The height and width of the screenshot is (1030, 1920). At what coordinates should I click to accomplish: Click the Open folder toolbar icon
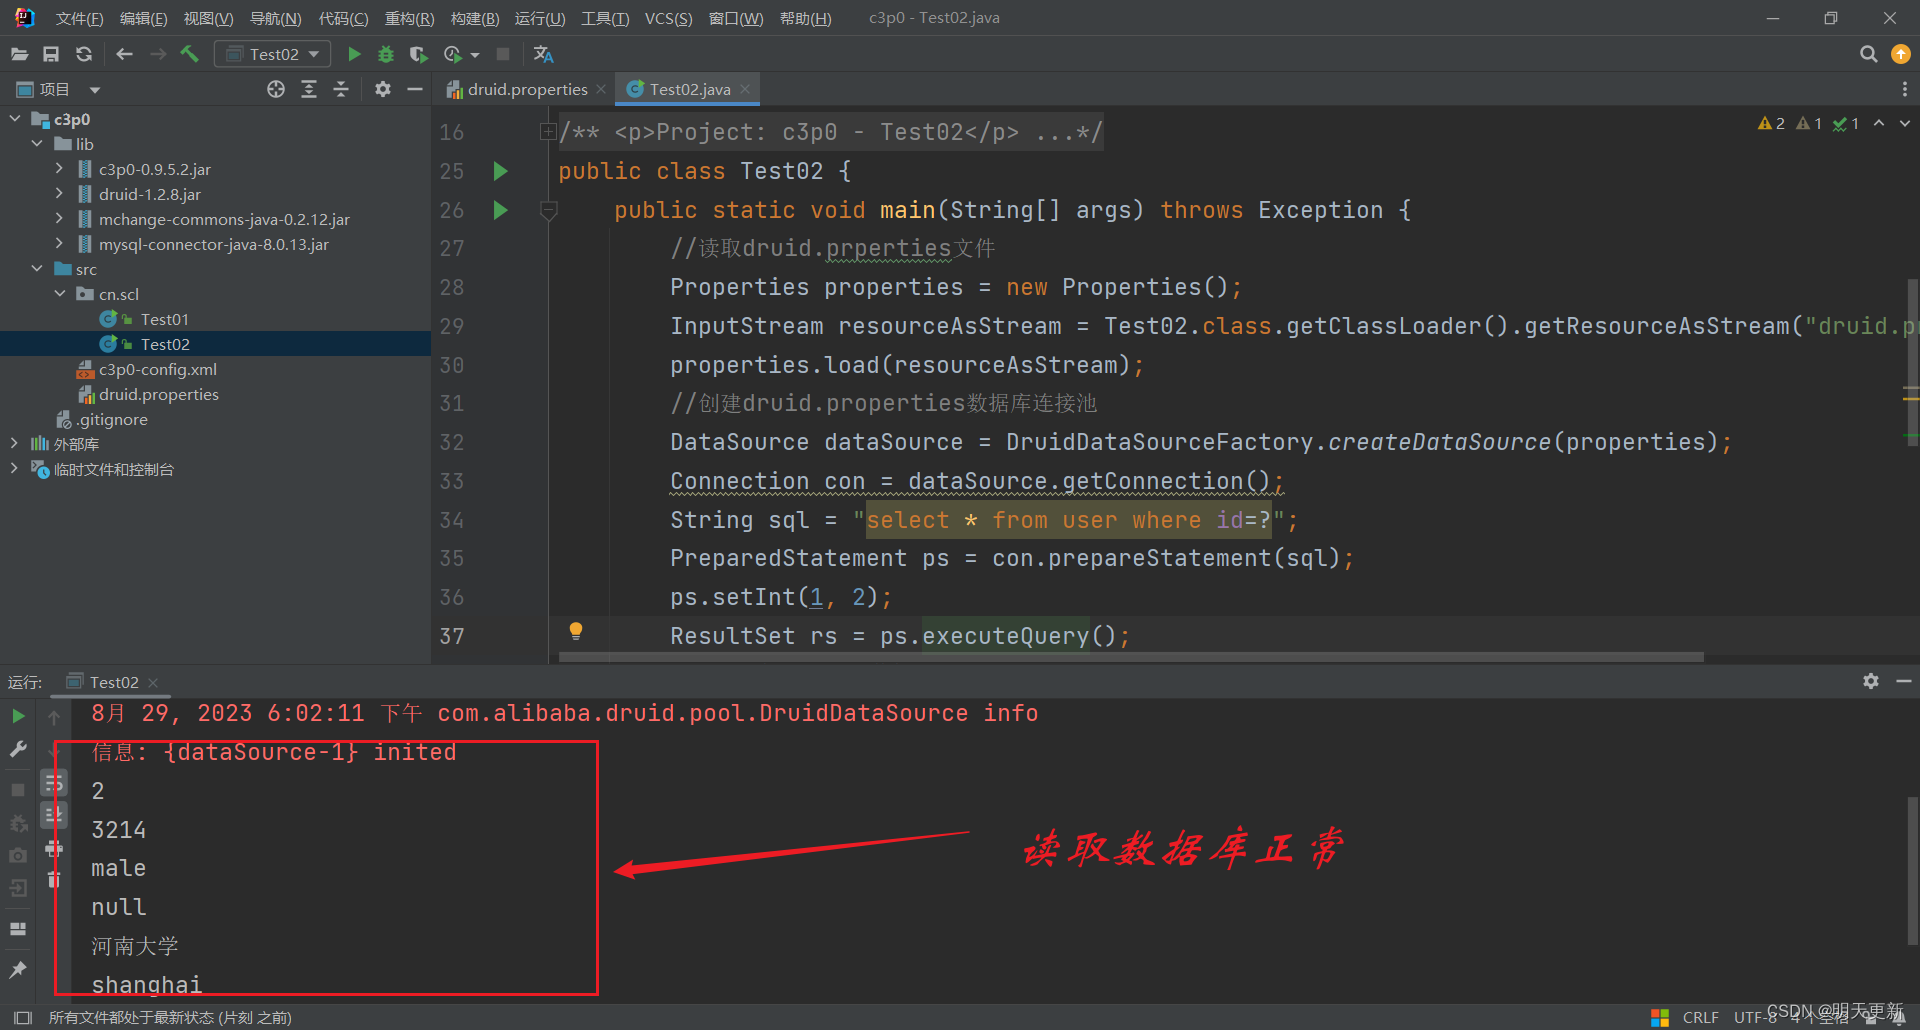pos(19,54)
